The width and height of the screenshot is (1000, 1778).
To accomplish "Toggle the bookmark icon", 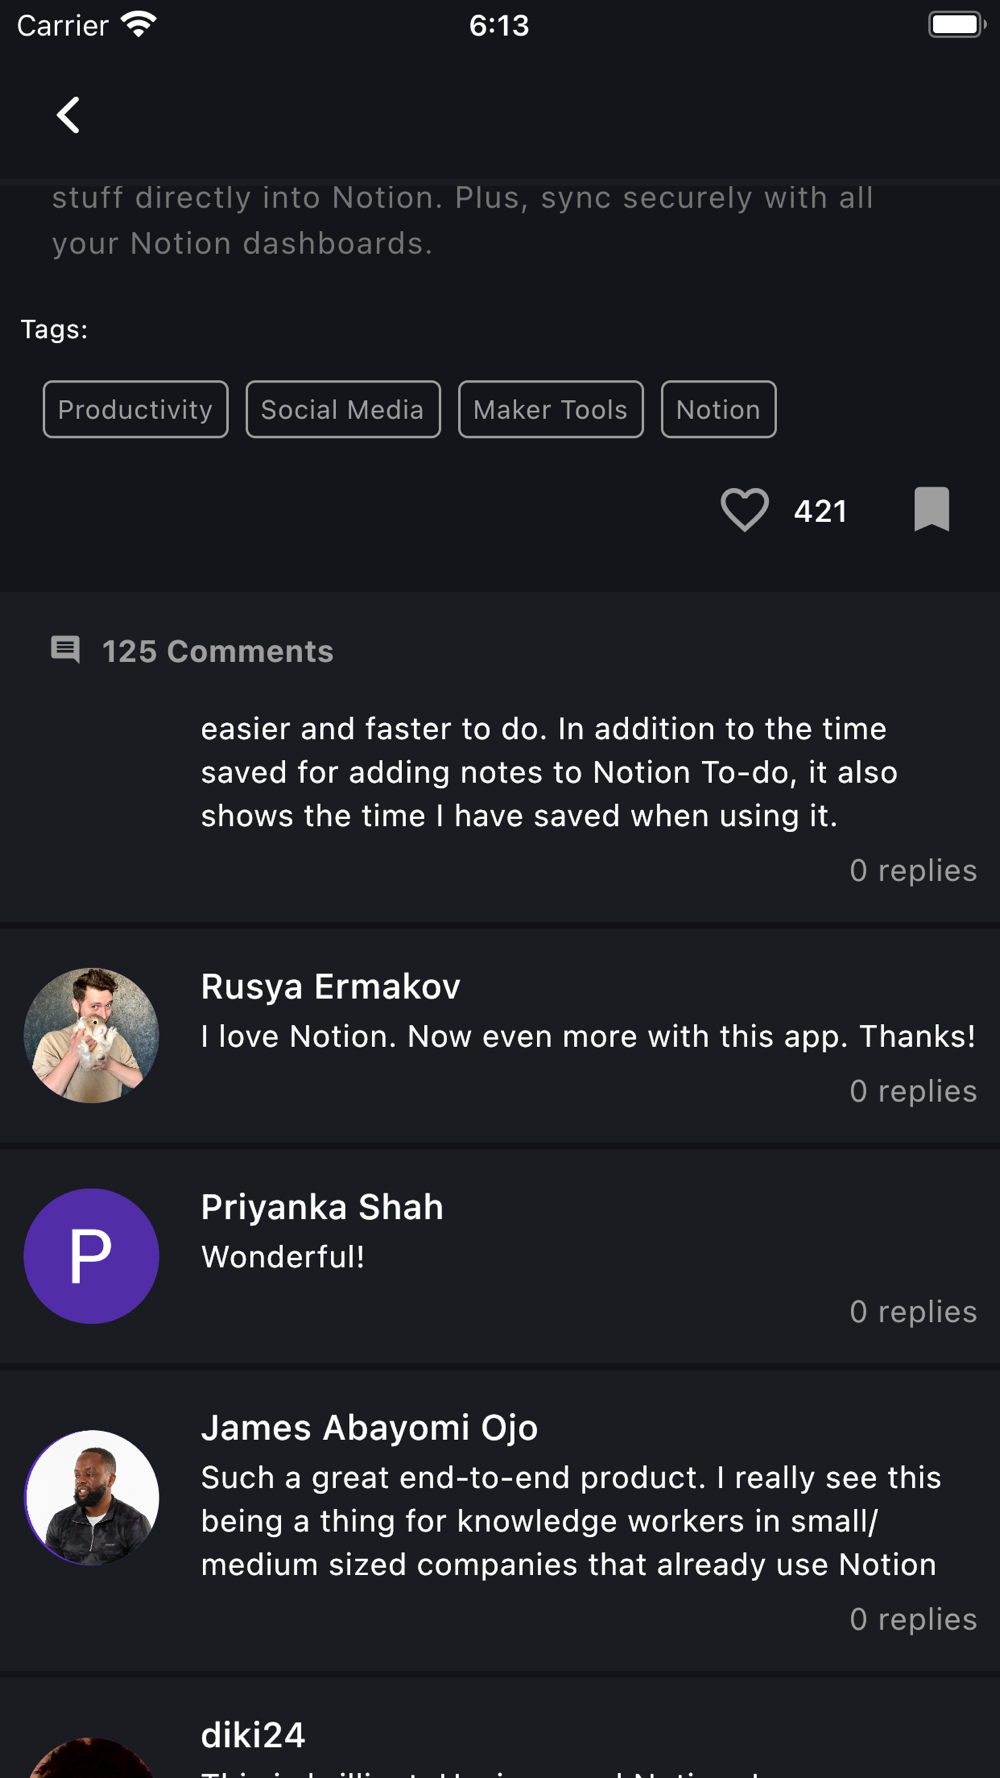I will (x=931, y=509).
